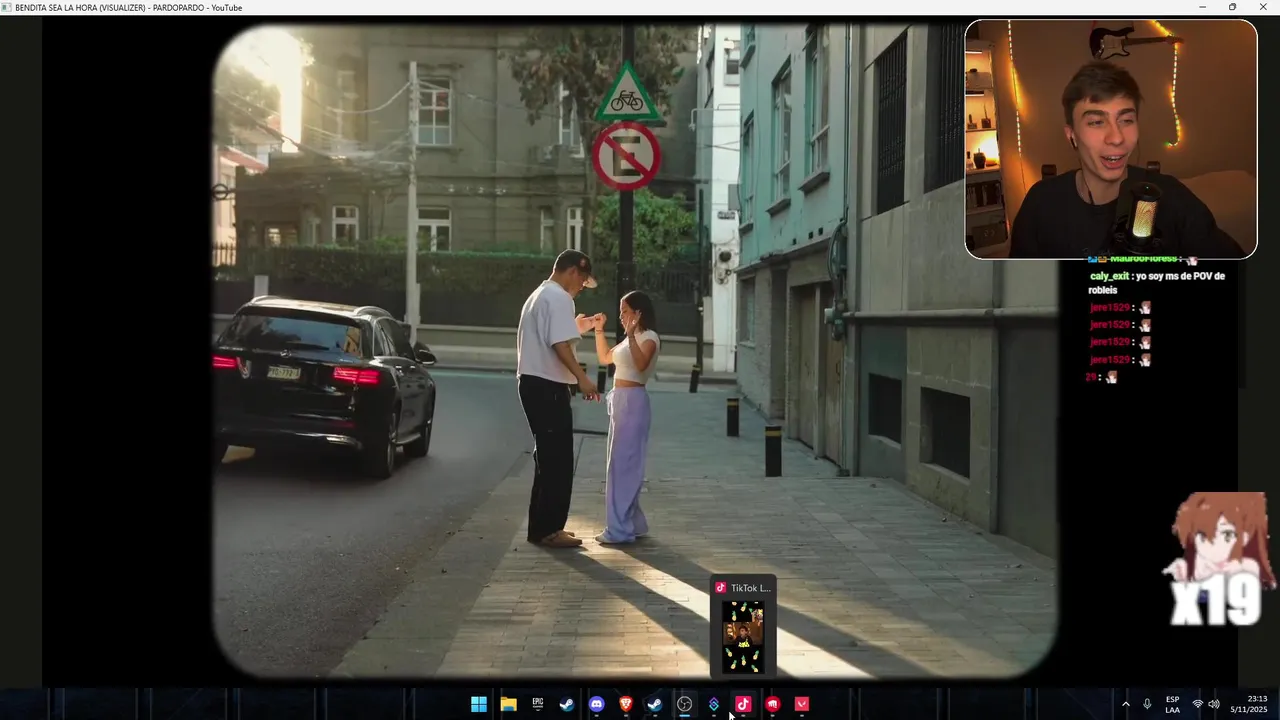Switch to OBS Studio in the taskbar
This screenshot has height=720, width=1280.
click(x=684, y=704)
